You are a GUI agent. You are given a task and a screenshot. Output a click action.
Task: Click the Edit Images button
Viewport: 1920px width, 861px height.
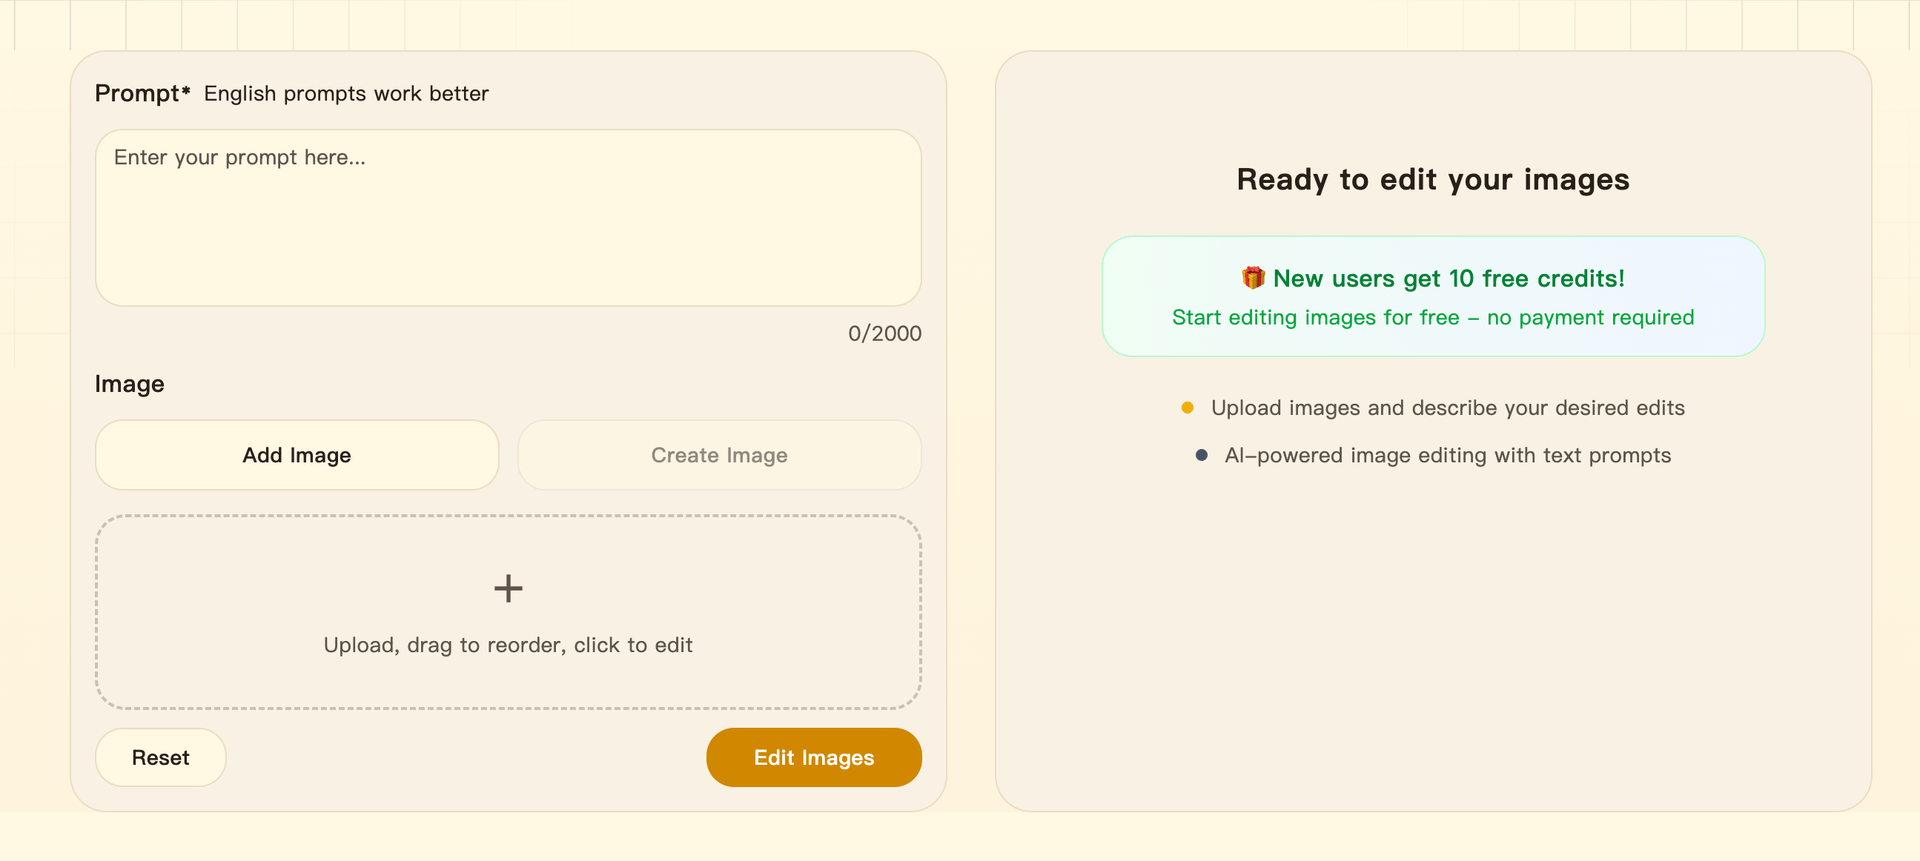[x=813, y=757]
